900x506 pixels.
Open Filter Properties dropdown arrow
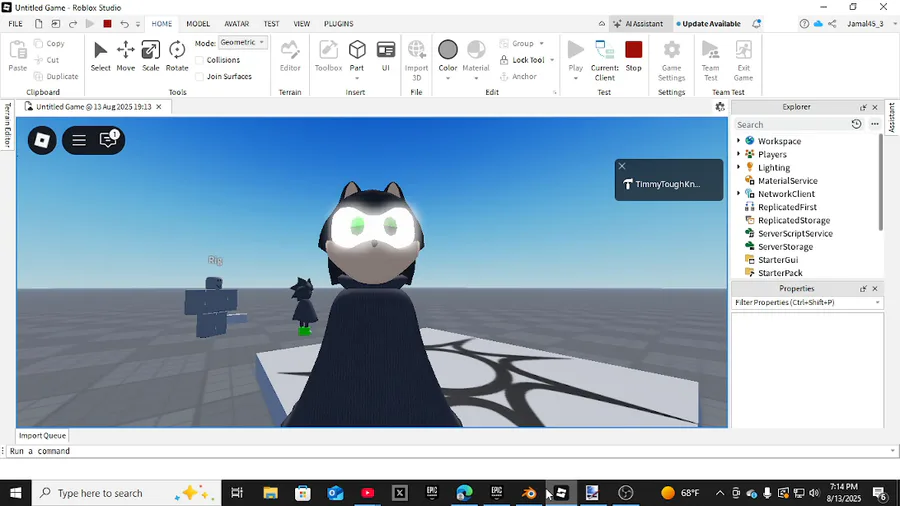(877, 302)
